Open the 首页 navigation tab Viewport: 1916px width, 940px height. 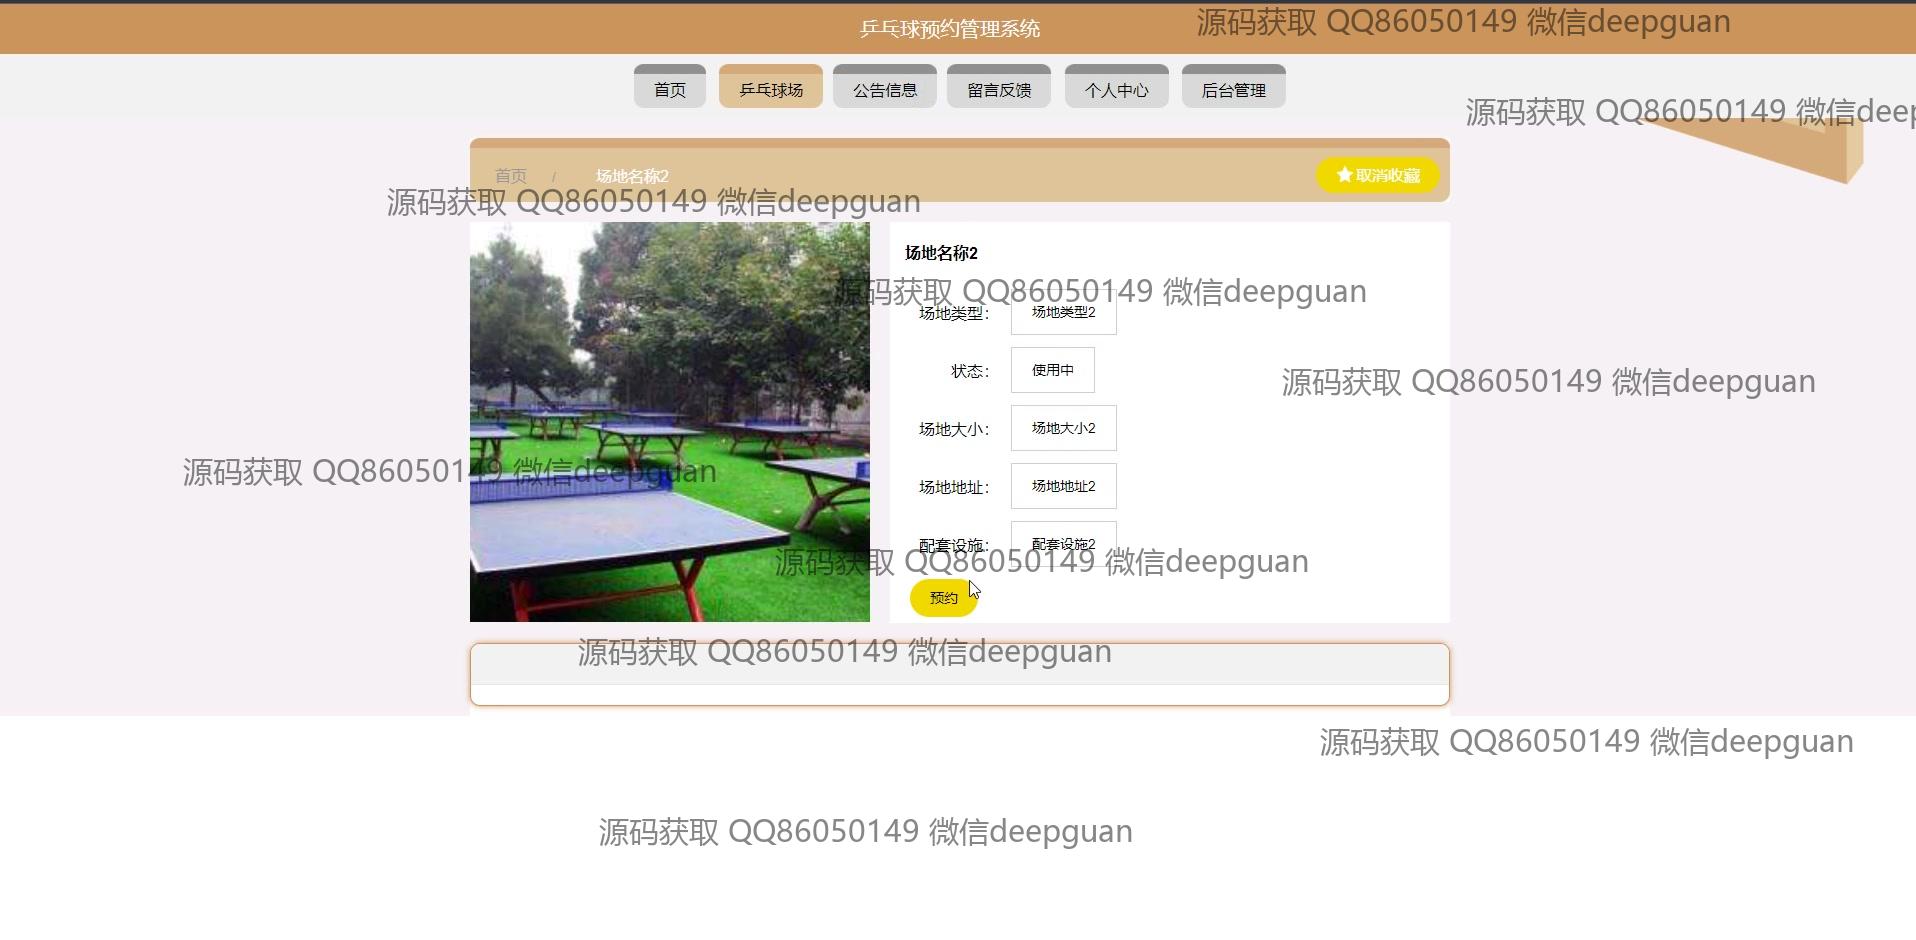tap(669, 90)
